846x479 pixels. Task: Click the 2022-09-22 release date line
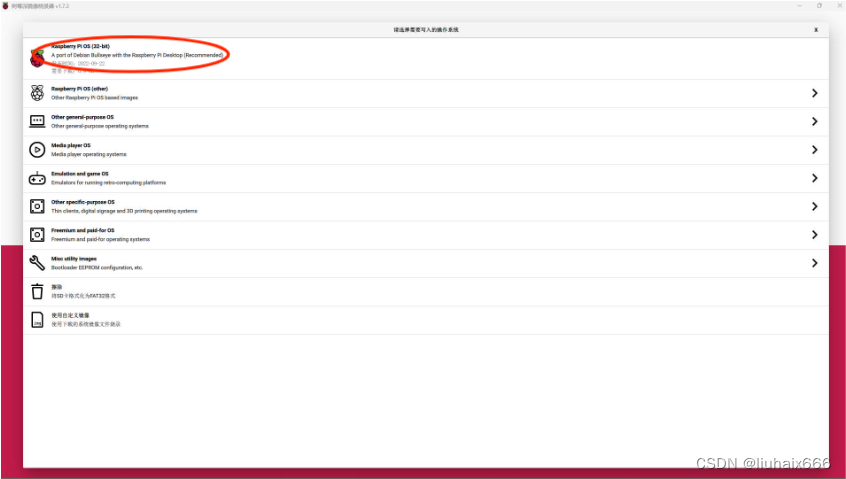[78, 64]
